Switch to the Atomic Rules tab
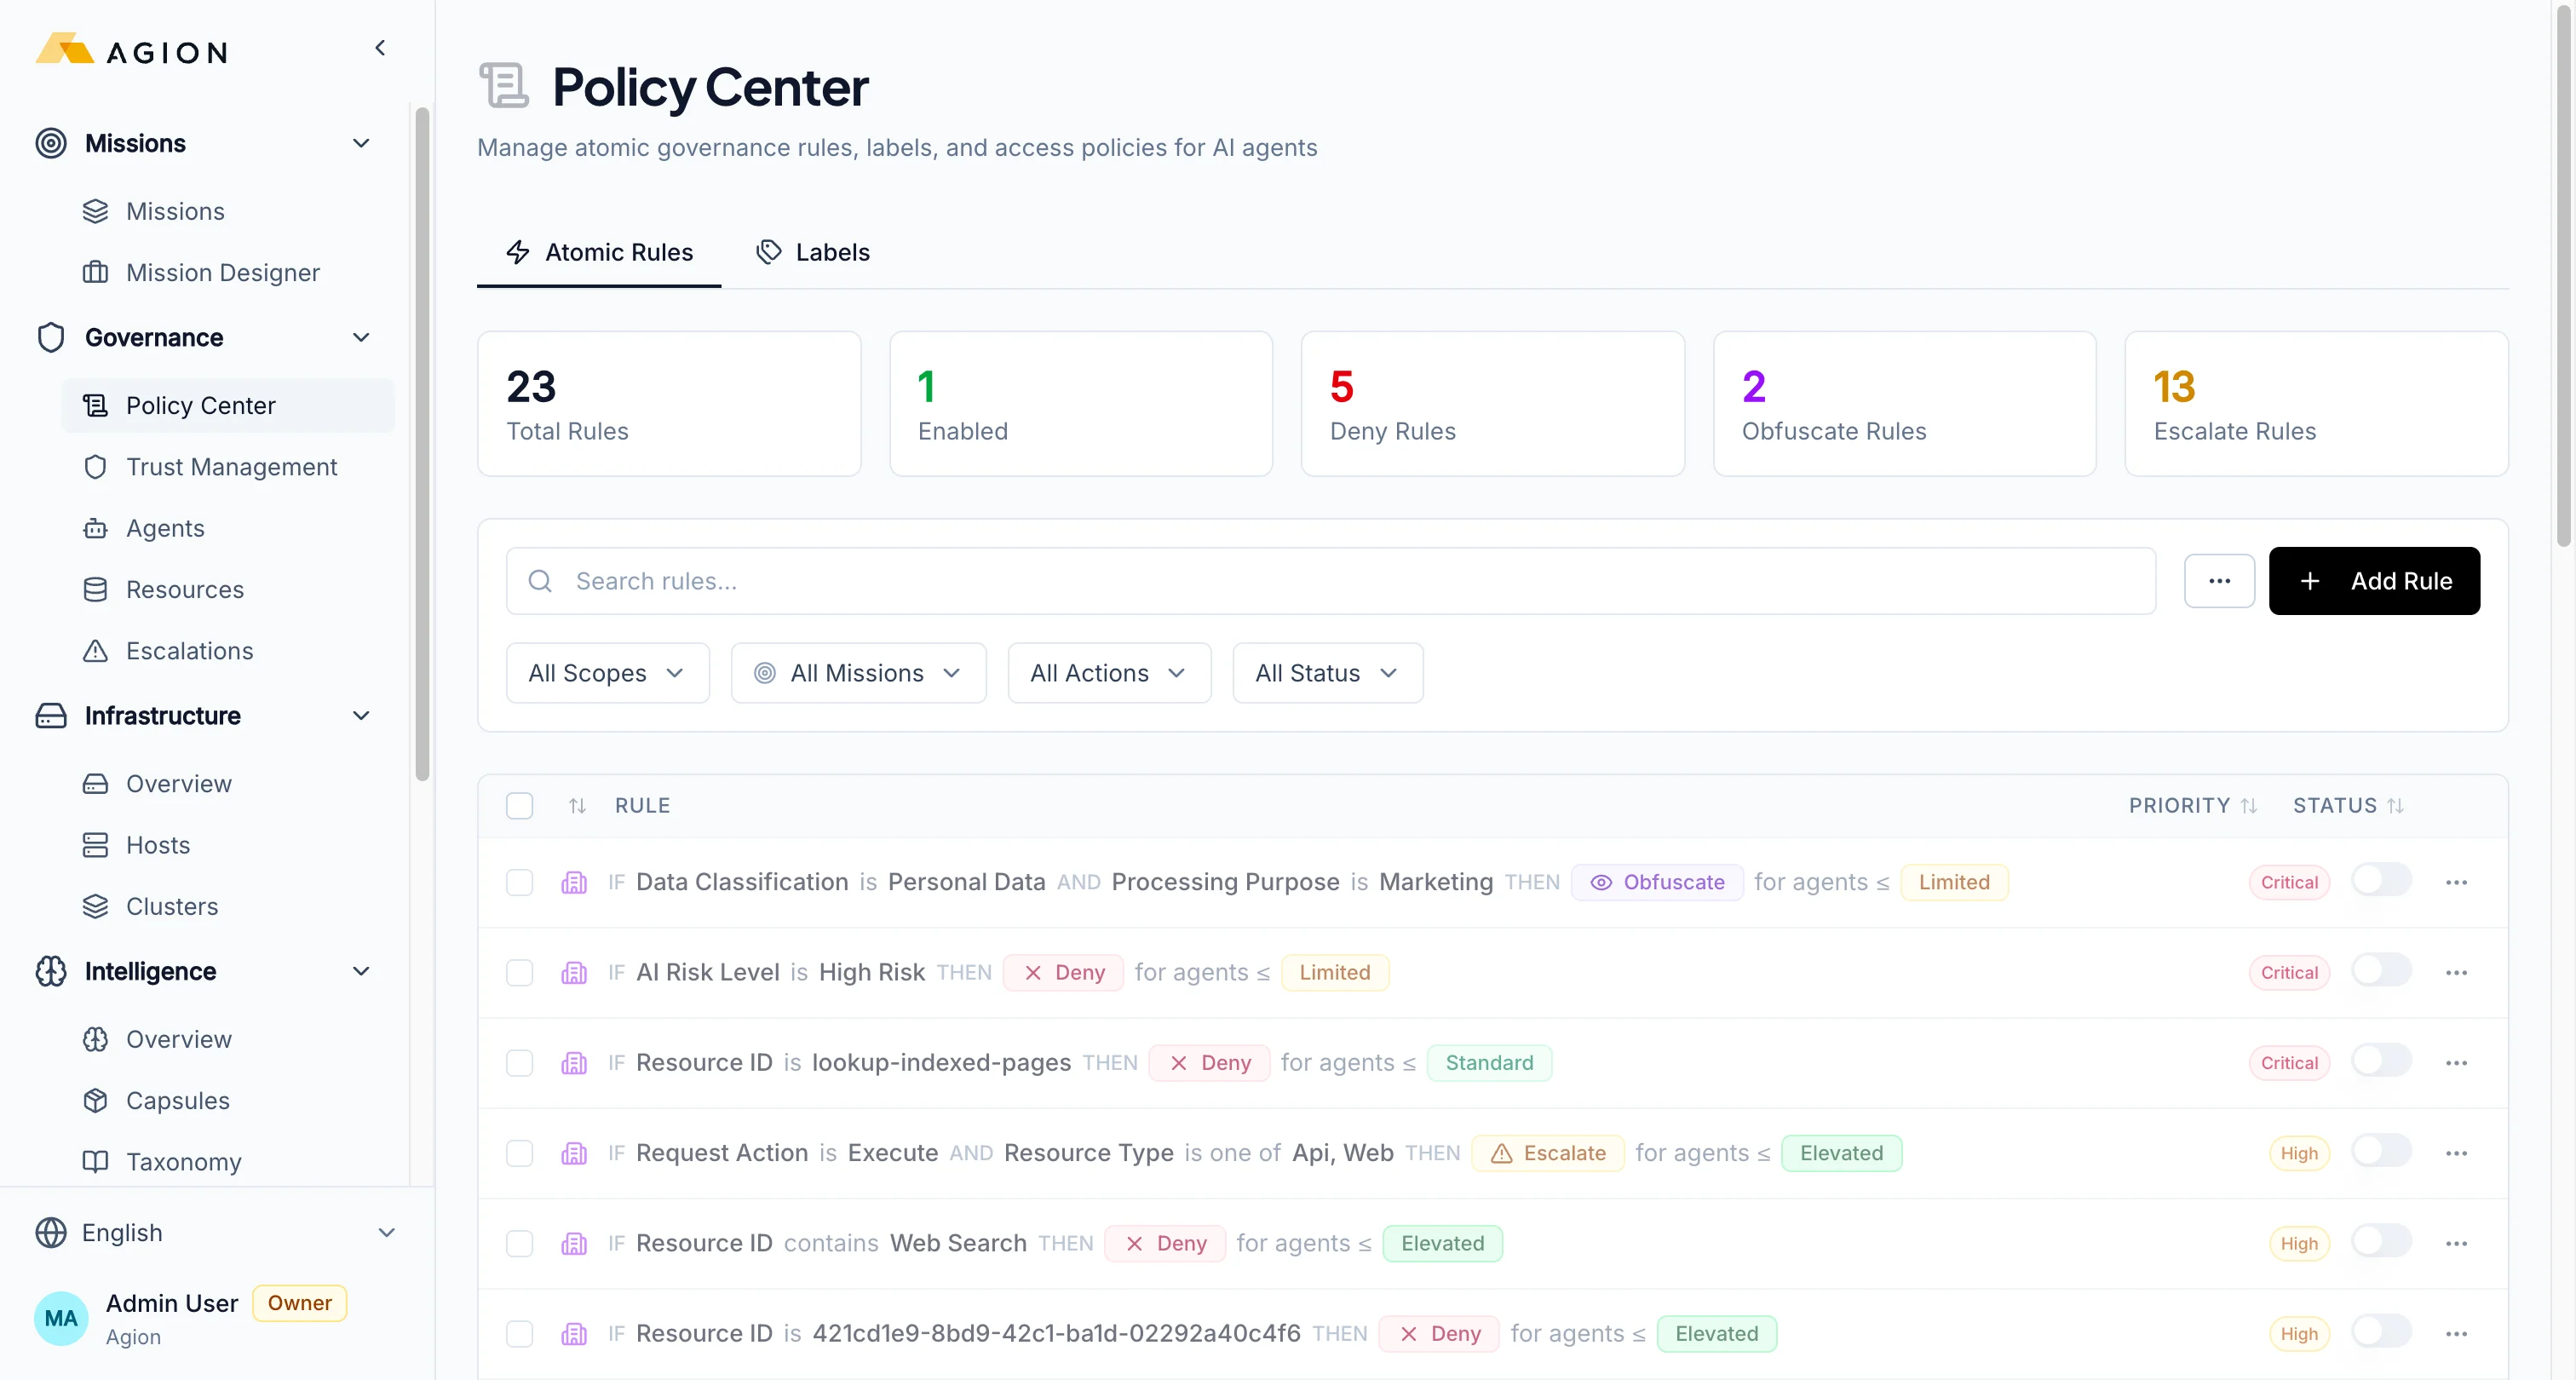2576x1380 pixels. (x=598, y=252)
